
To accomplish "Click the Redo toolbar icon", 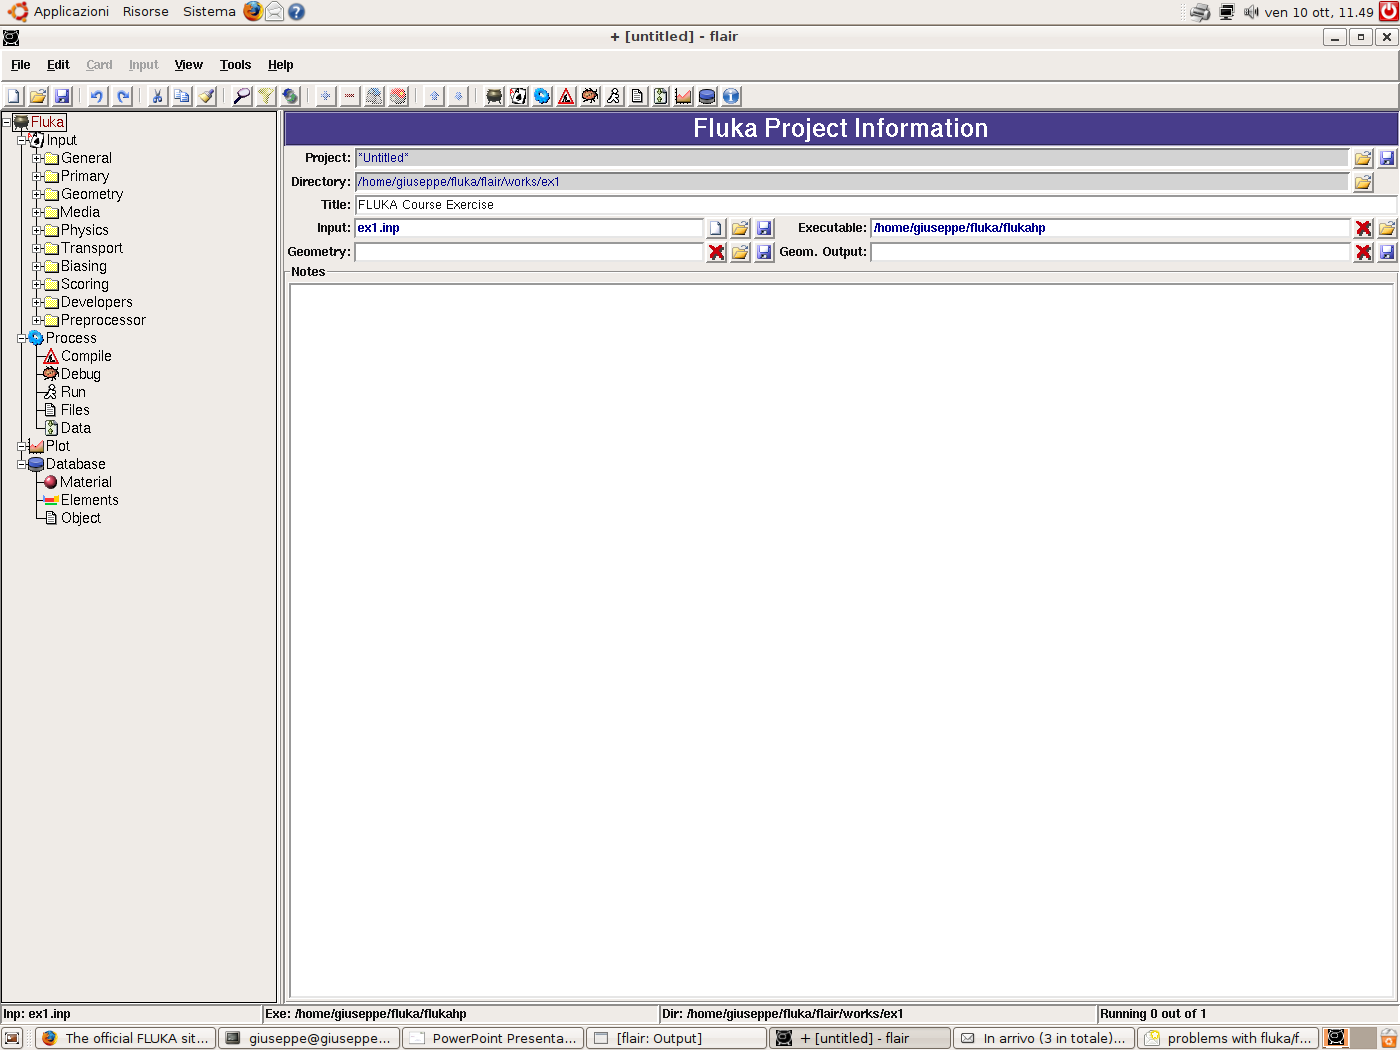I will [x=123, y=96].
